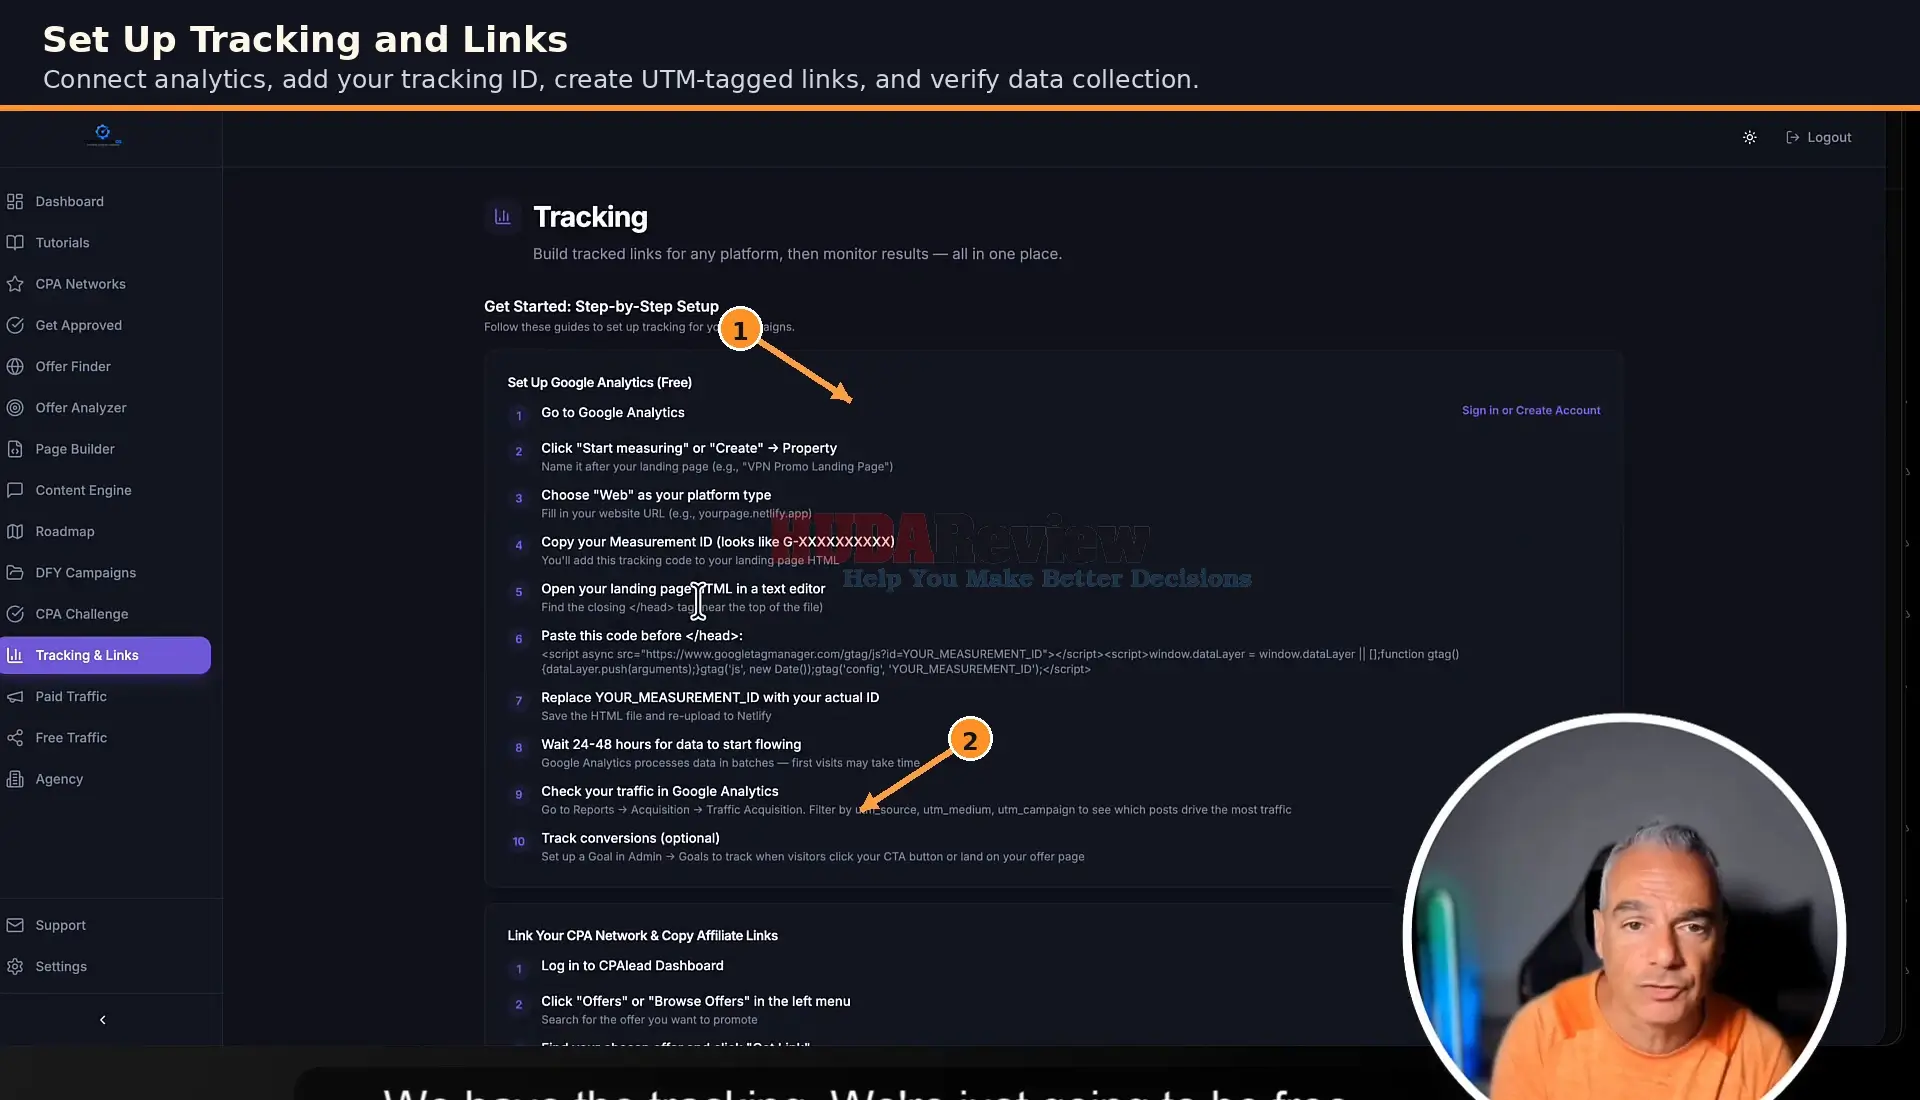Collapse the sidebar with the chevron arrow
Image resolution: width=1920 pixels, height=1100 pixels.
pos(102,1019)
